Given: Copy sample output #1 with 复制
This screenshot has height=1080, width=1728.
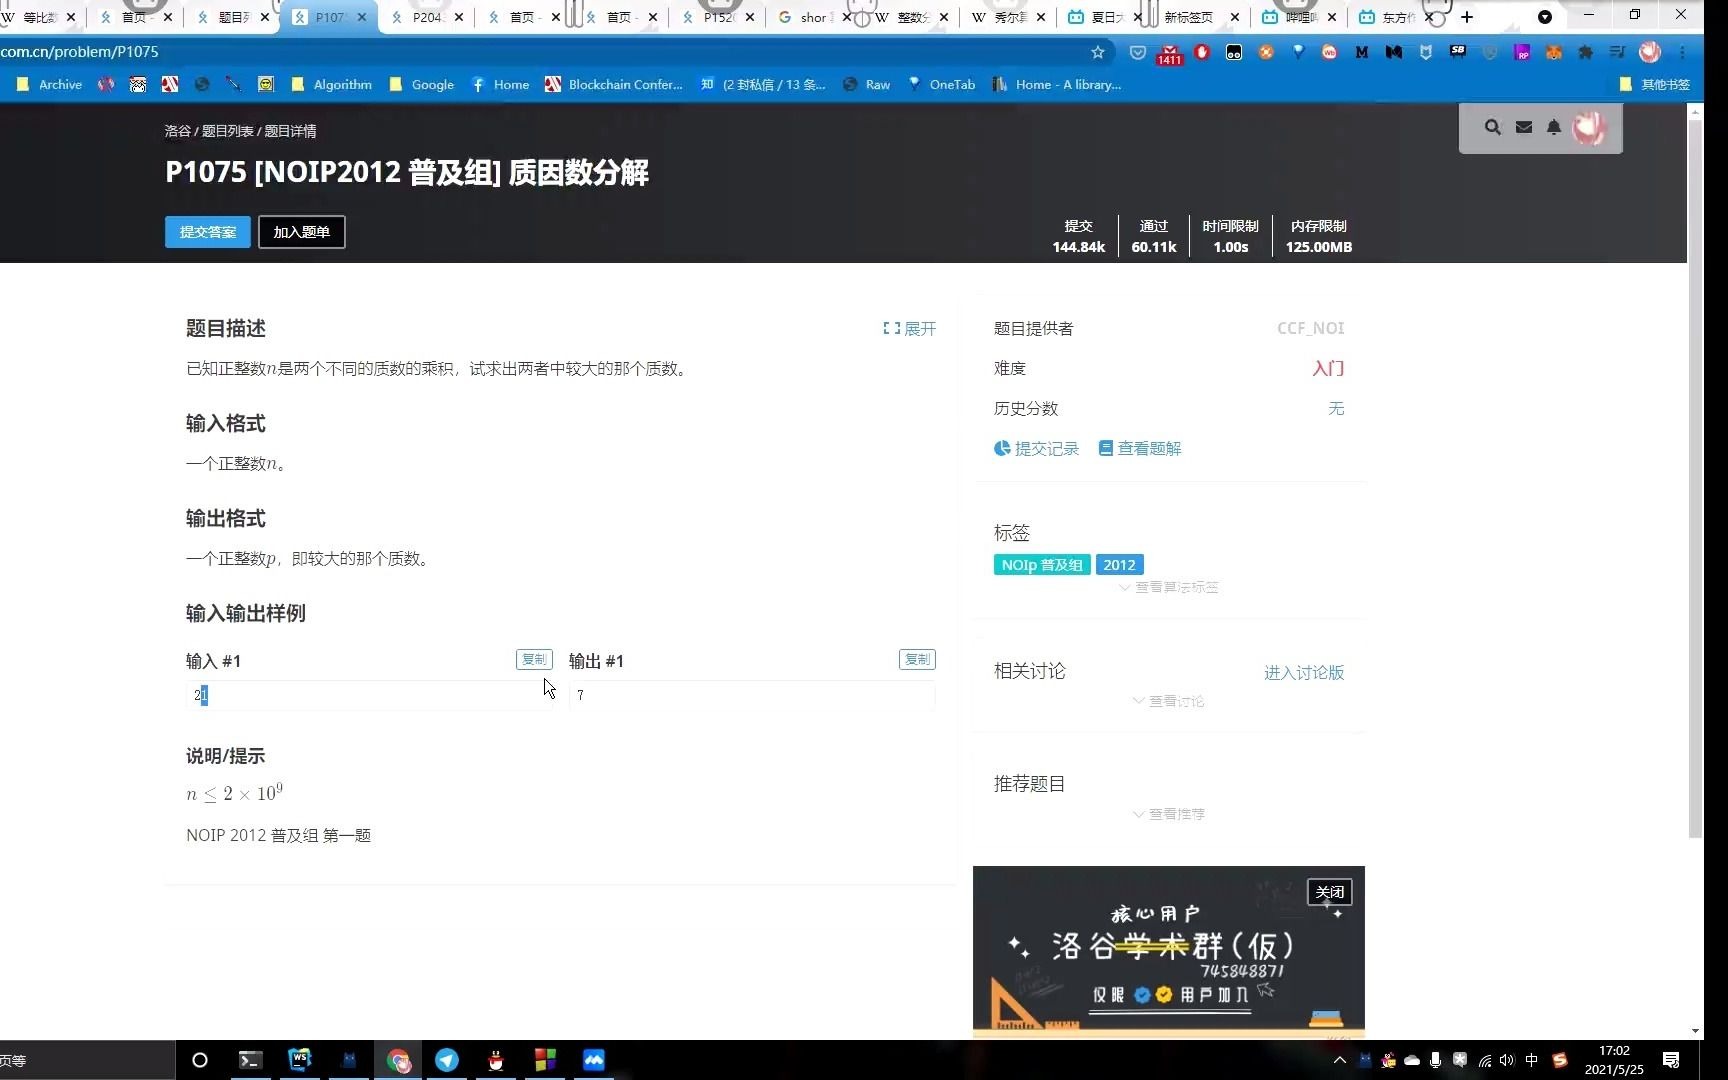Looking at the screenshot, I should point(917,660).
